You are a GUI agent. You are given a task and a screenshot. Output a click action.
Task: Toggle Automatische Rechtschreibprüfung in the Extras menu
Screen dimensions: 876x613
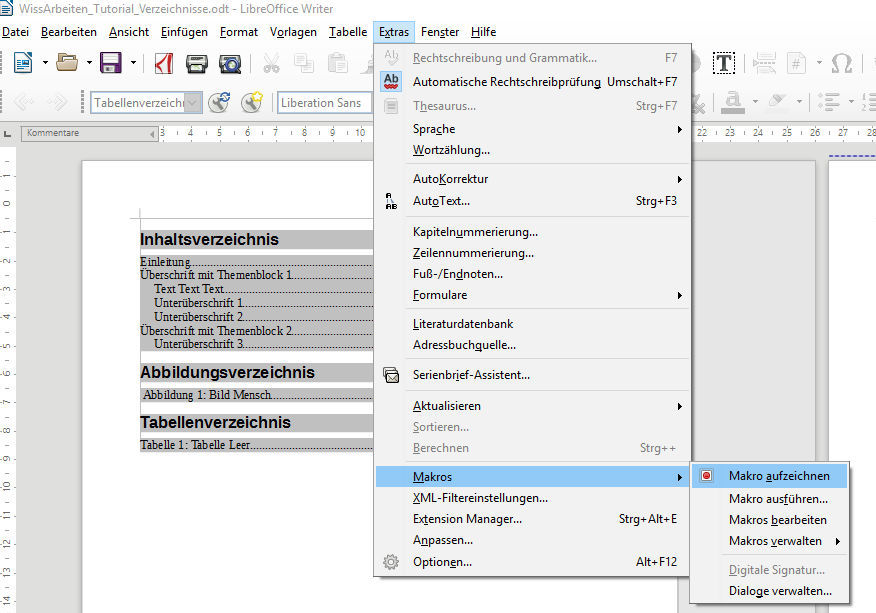pyautogui.click(x=533, y=82)
